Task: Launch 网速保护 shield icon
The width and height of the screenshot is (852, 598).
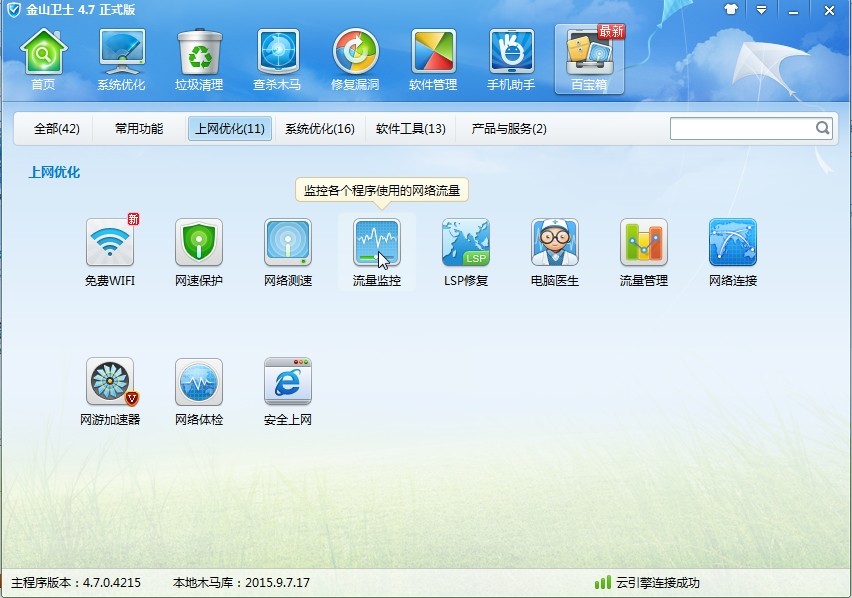Action: (x=199, y=243)
